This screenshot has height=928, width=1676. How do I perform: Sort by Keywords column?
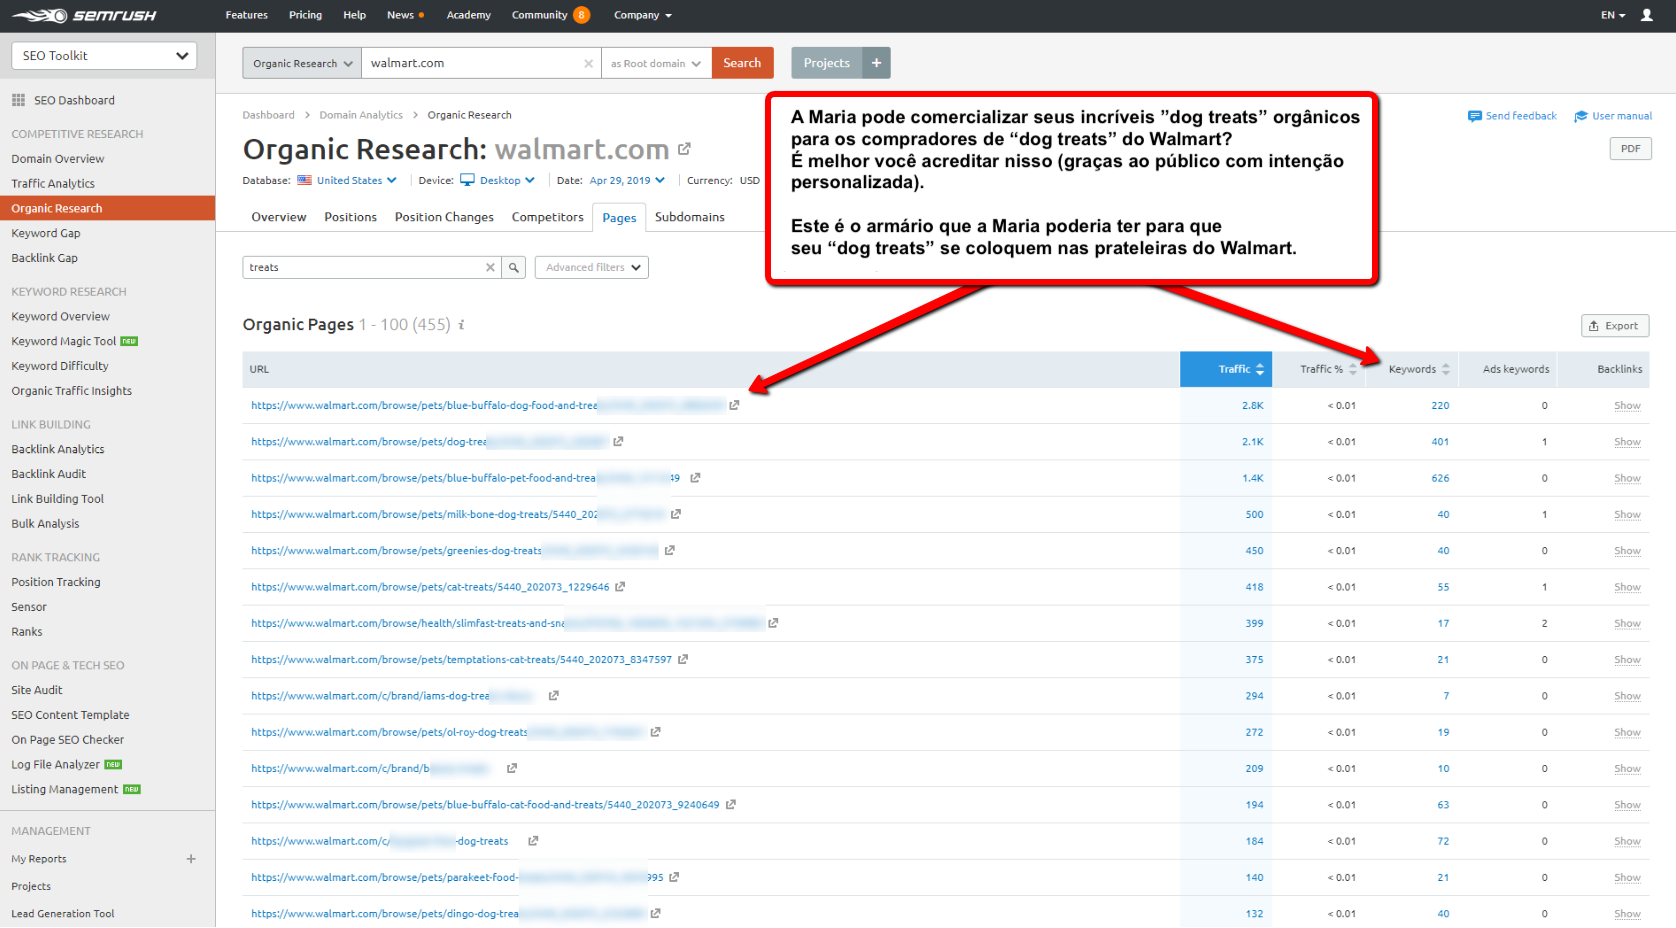tap(1411, 369)
